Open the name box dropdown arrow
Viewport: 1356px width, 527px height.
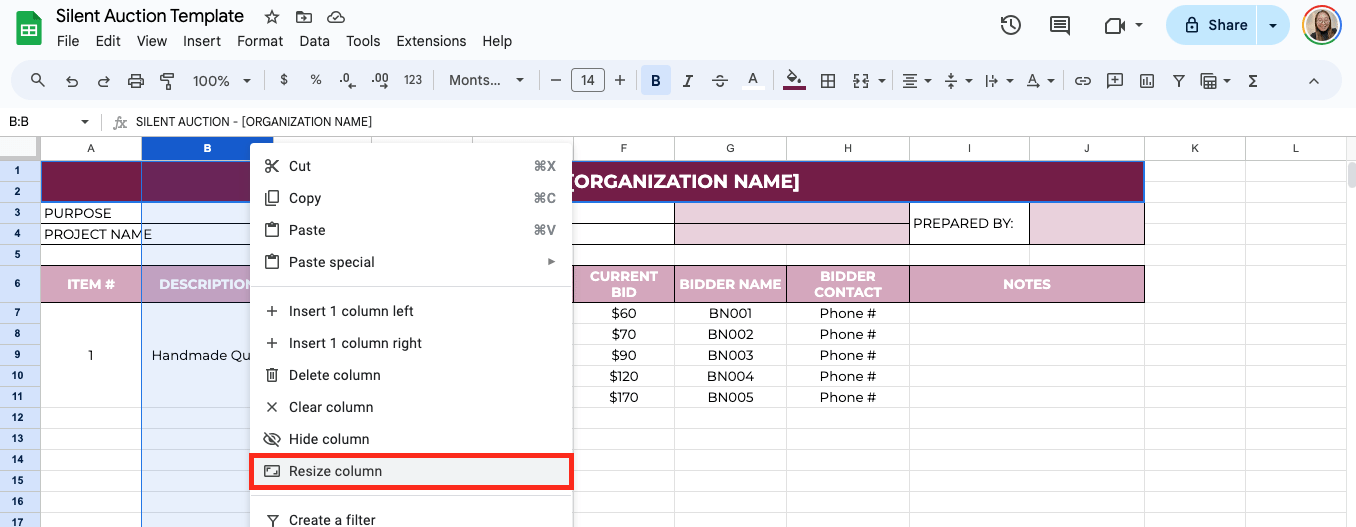[x=85, y=122]
